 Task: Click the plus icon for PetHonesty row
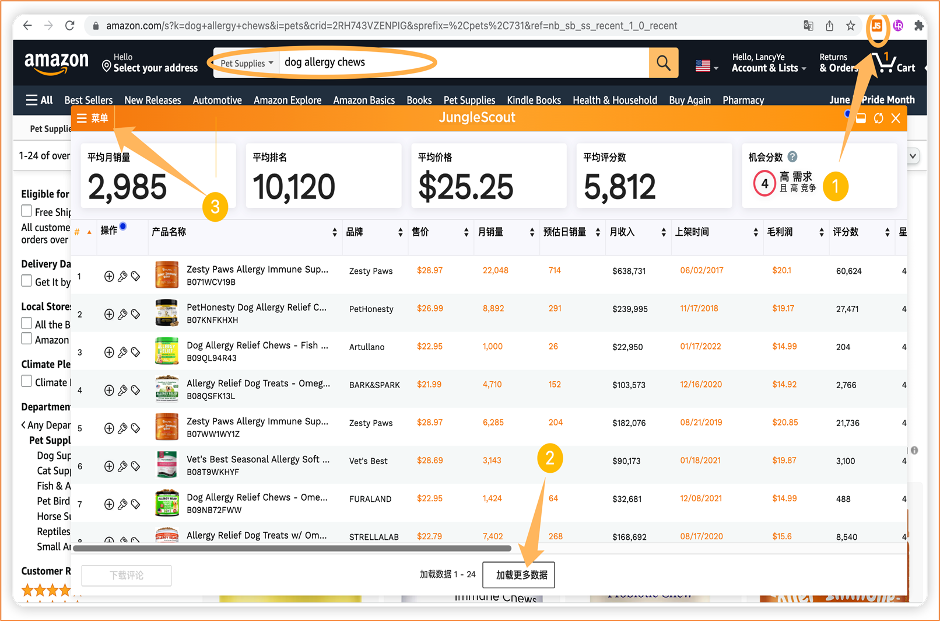(x=109, y=314)
